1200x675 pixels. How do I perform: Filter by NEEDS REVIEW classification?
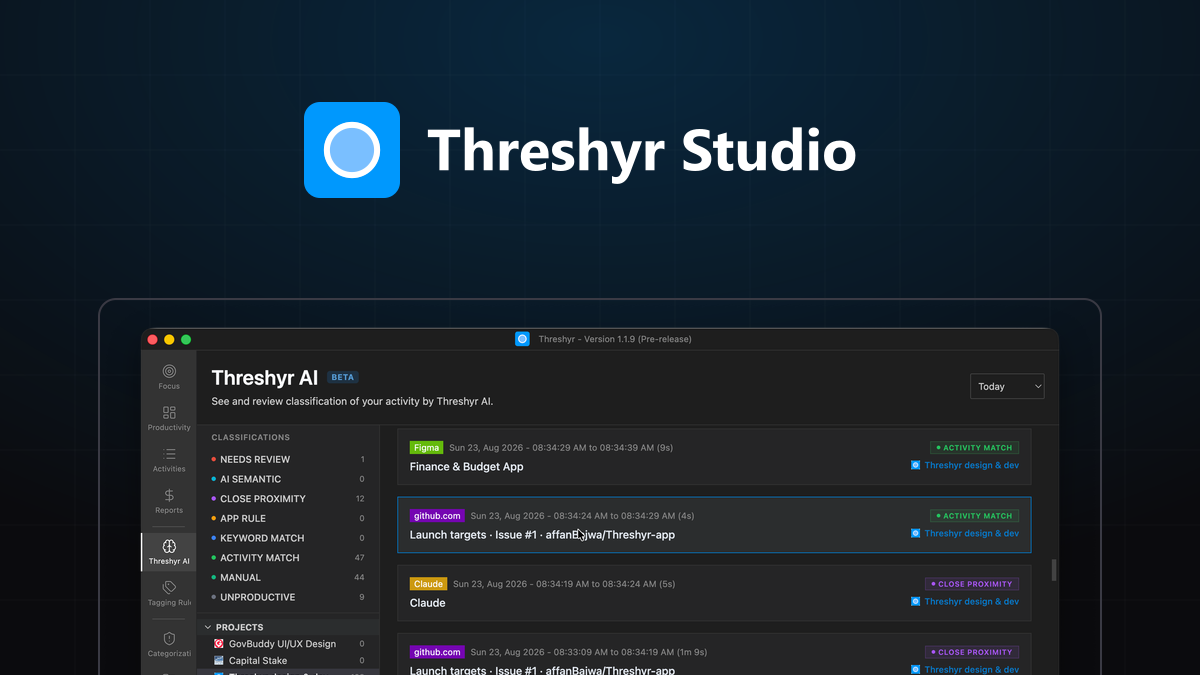[288, 459]
